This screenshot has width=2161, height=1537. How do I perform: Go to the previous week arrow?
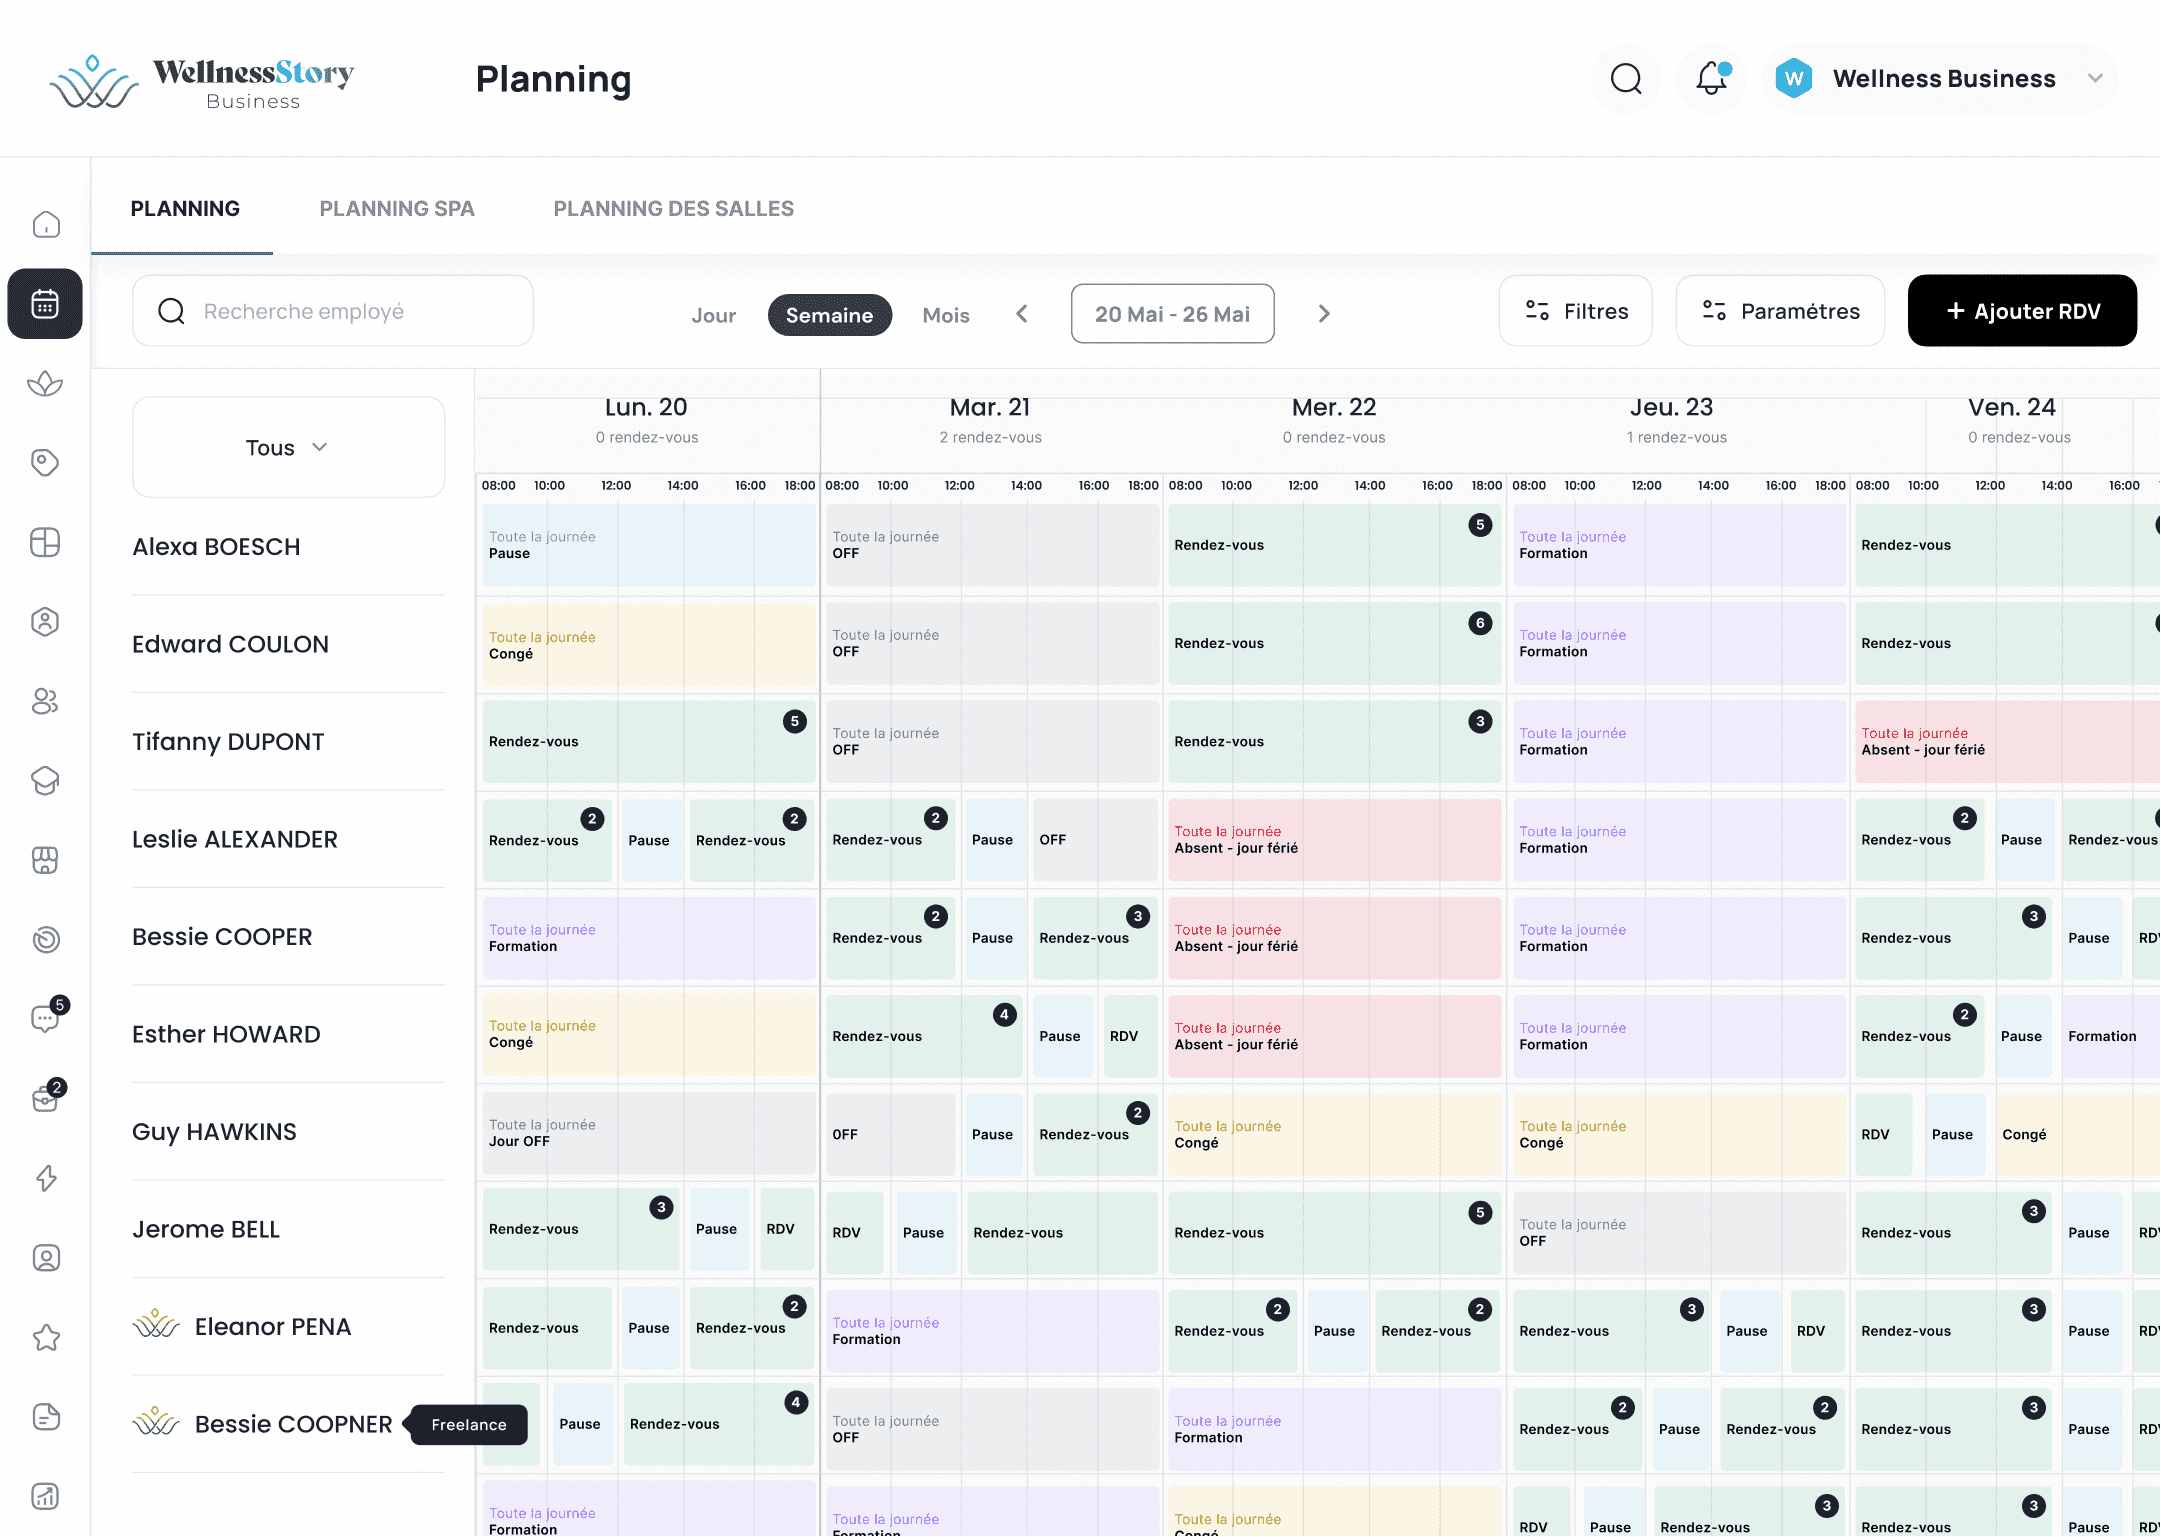coord(1021,313)
